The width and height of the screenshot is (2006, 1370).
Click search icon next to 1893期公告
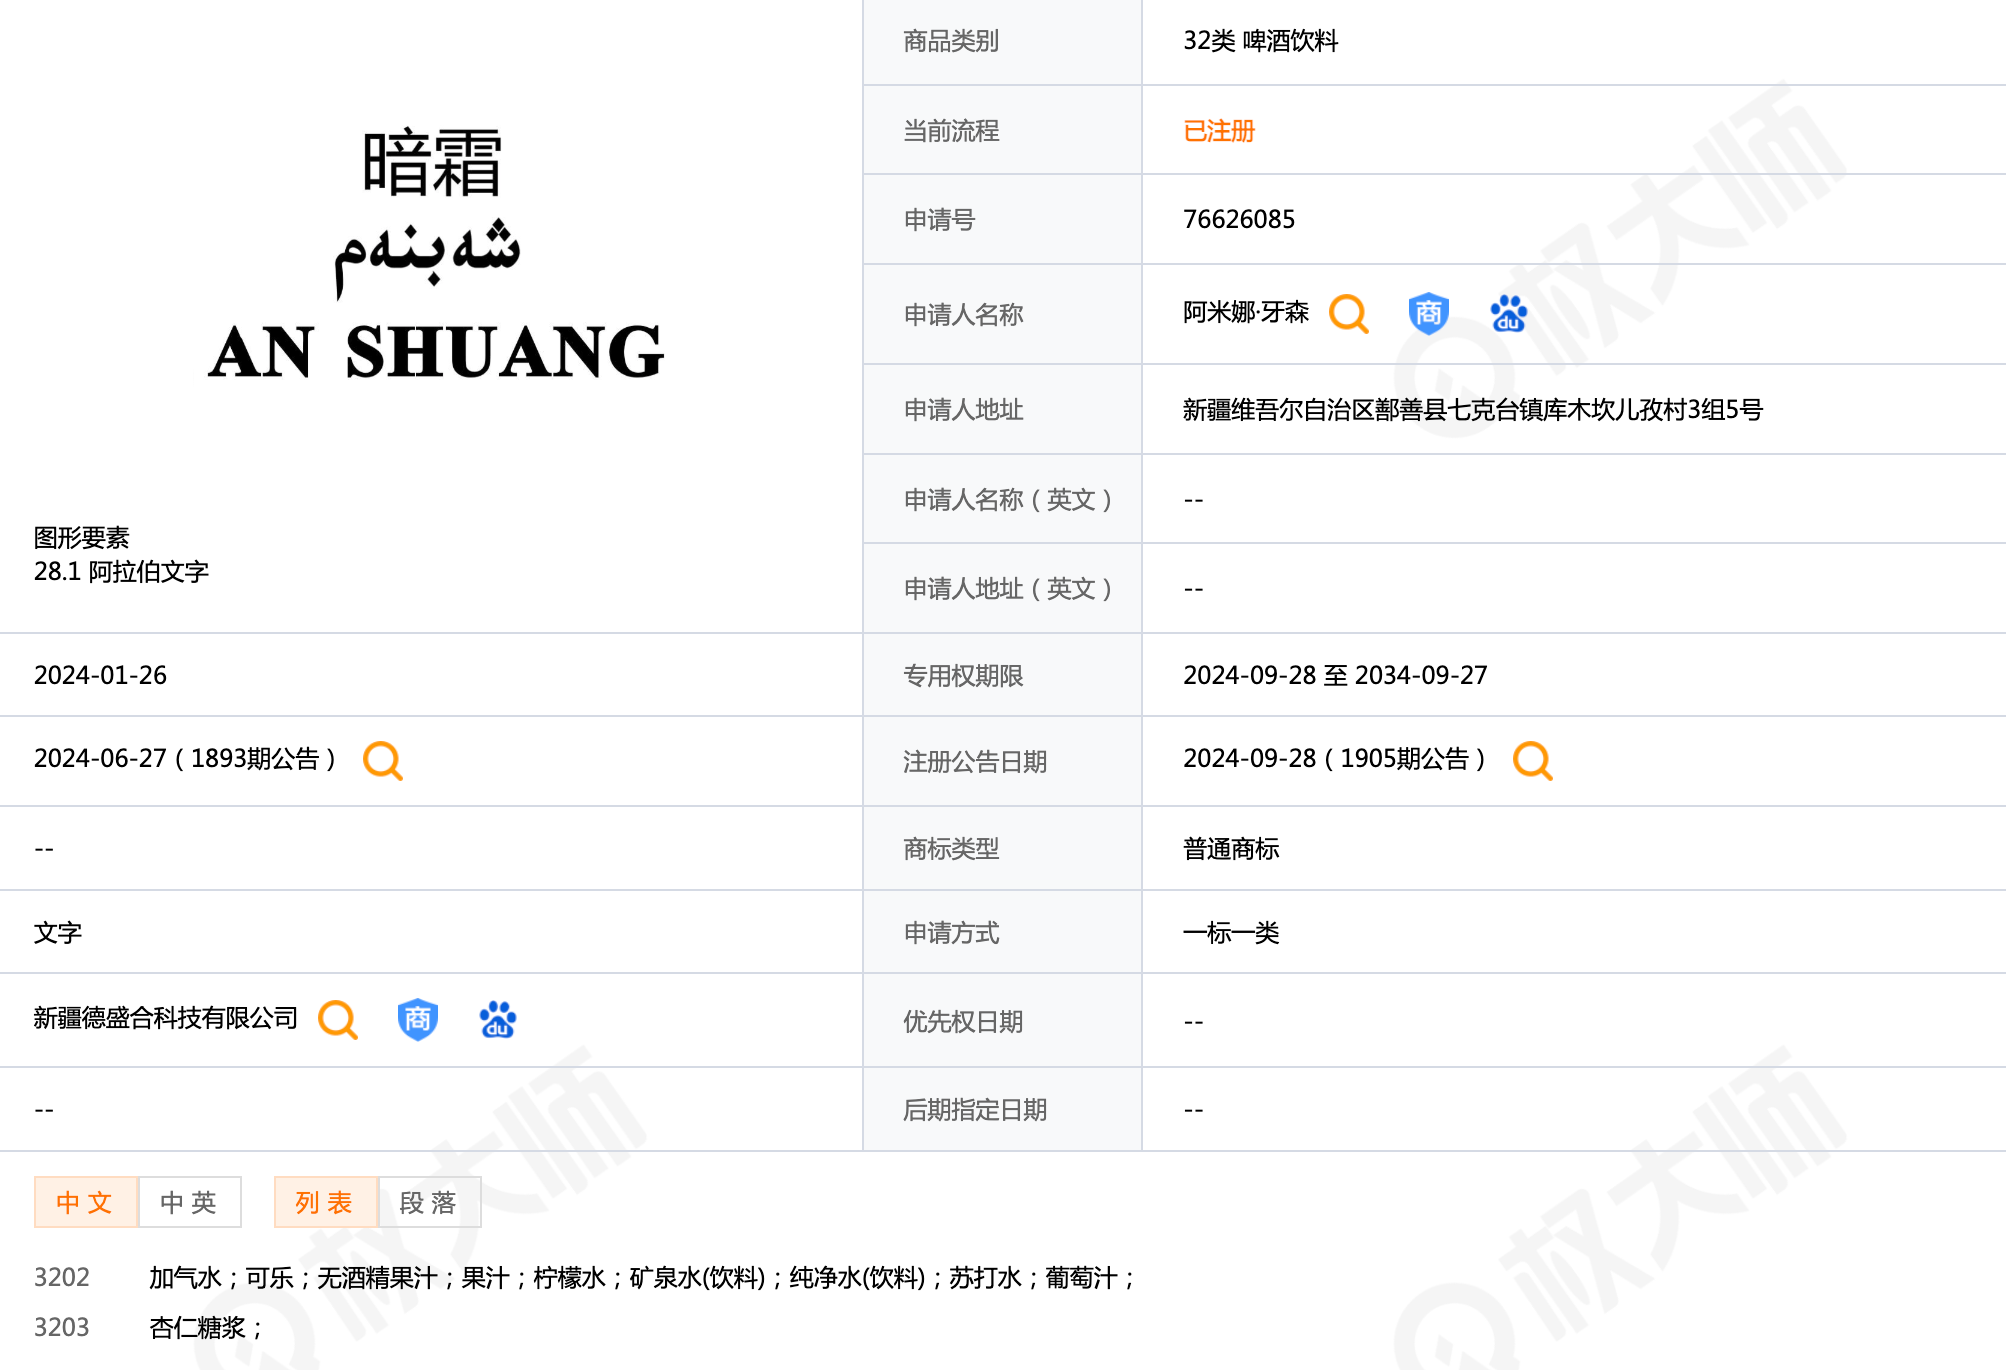382,761
